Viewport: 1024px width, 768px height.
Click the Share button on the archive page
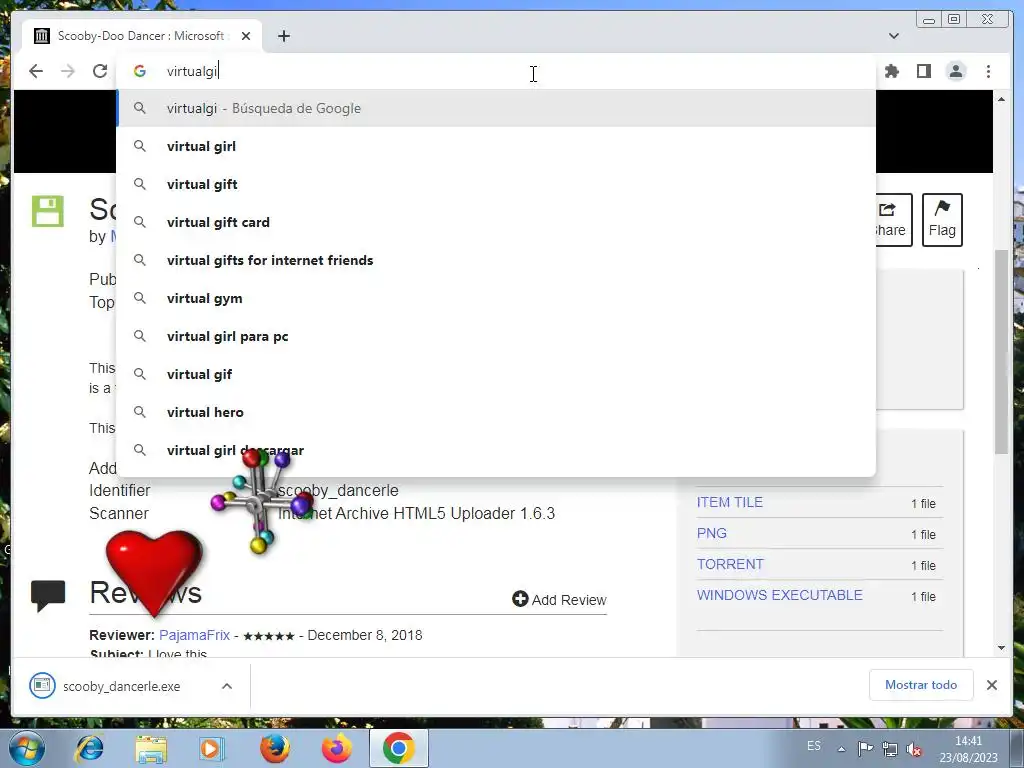(x=893, y=219)
